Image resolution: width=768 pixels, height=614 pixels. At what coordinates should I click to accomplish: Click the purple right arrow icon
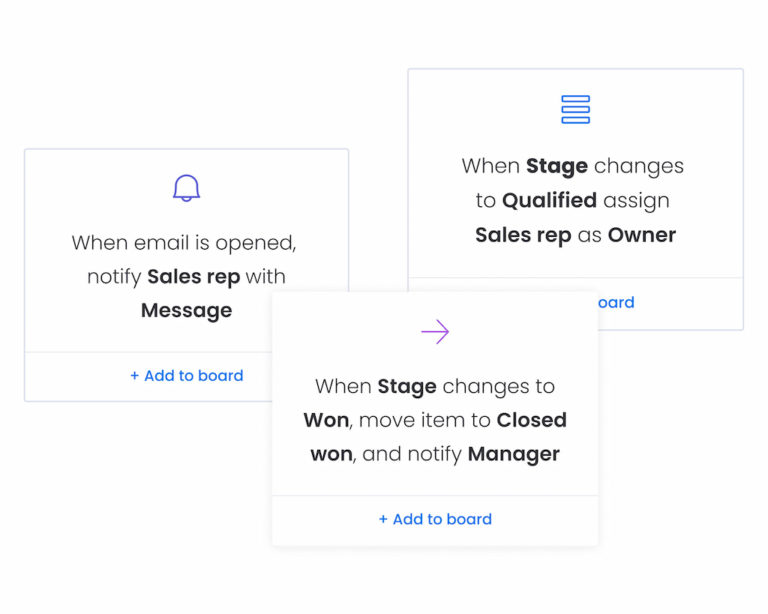435,332
